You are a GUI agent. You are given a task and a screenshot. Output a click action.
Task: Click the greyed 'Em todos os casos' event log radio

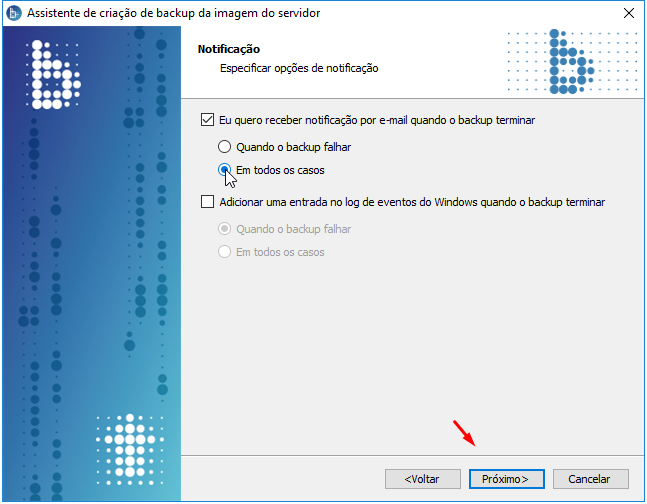click(224, 252)
